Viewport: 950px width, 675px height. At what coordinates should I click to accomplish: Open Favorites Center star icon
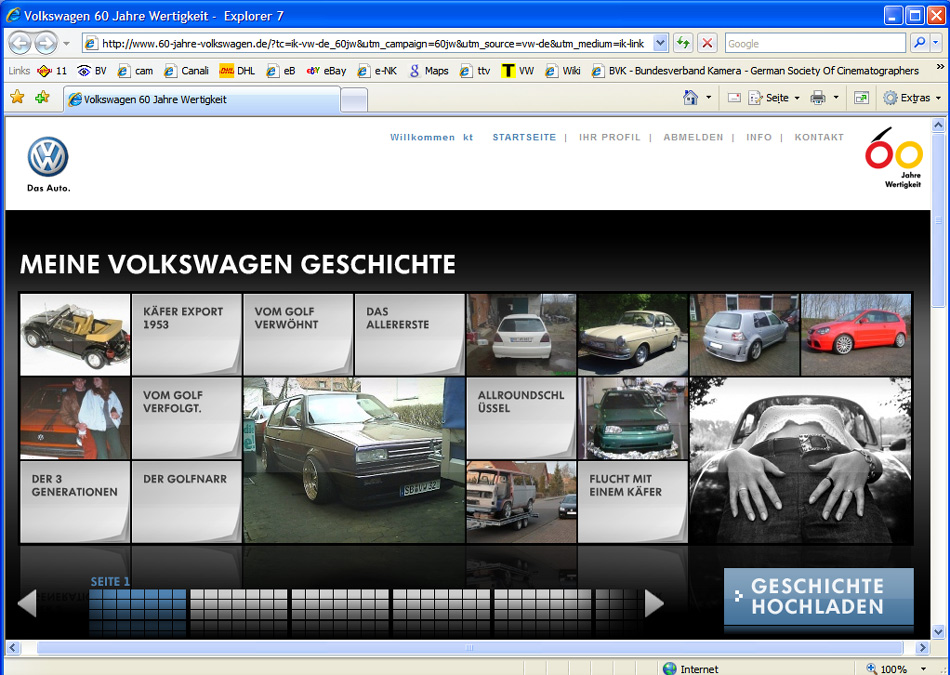(x=17, y=97)
